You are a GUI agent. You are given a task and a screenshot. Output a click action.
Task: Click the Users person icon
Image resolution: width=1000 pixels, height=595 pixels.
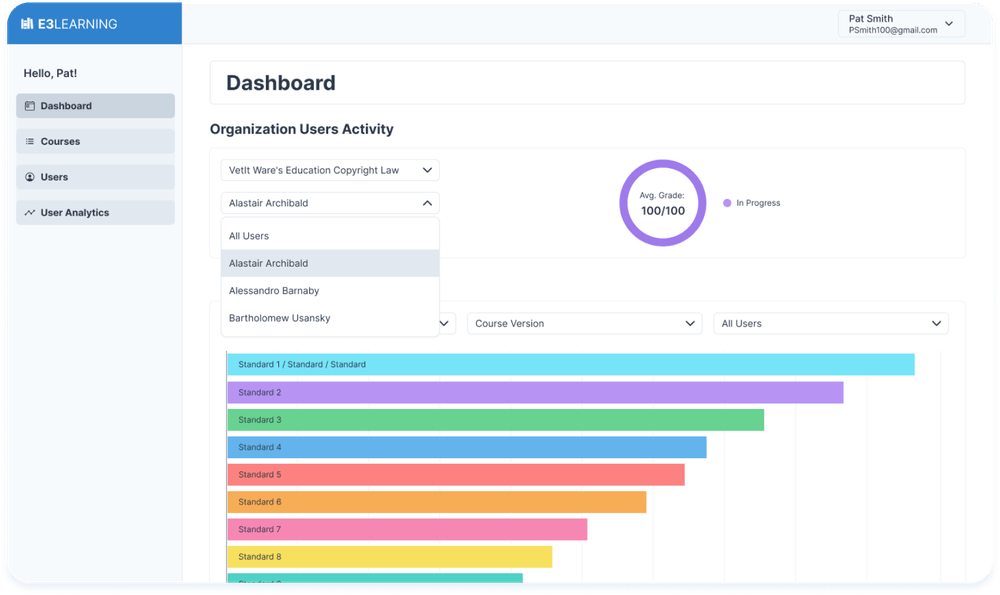click(30, 177)
